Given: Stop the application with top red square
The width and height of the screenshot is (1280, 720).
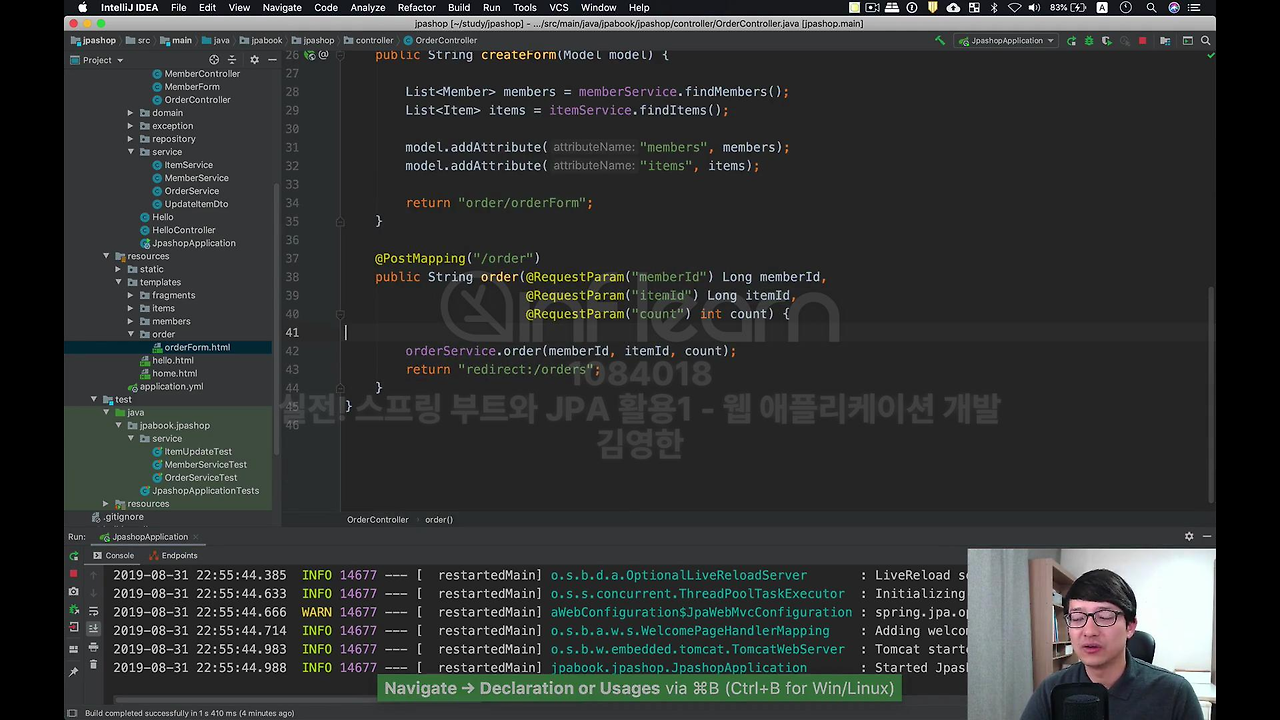Looking at the screenshot, I should click(x=1142, y=41).
